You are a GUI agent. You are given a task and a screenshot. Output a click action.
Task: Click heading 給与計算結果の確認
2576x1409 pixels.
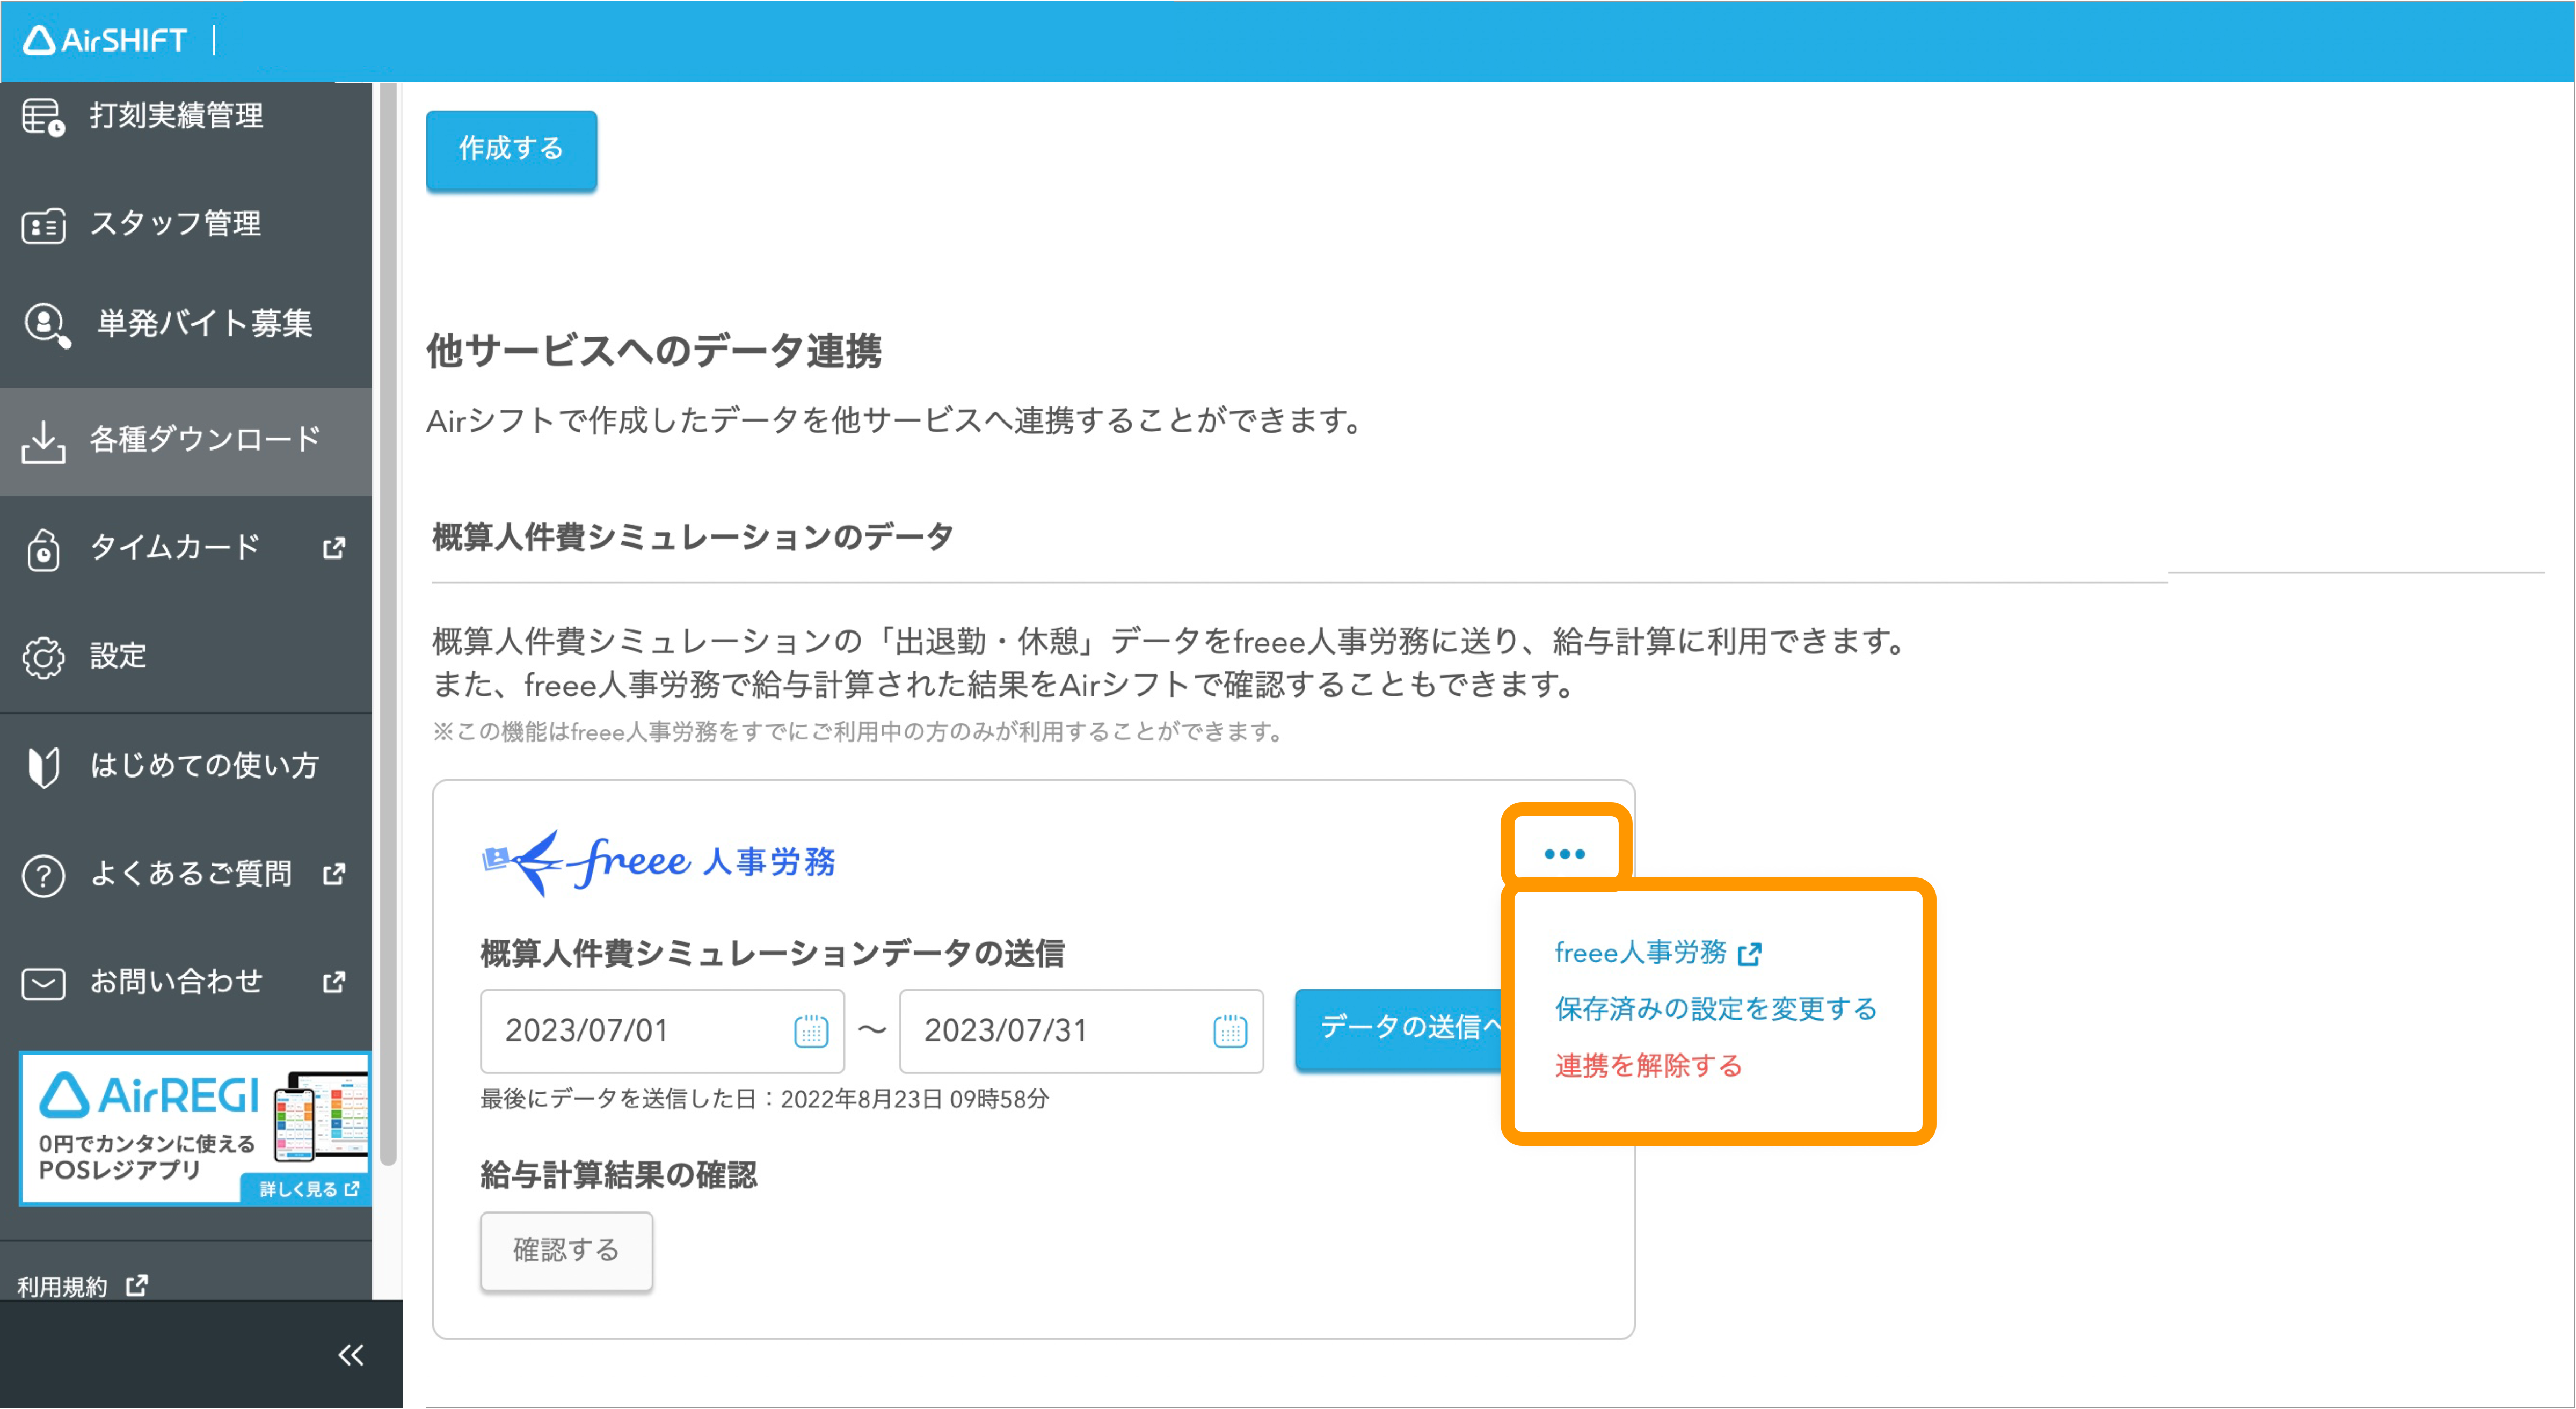(x=618, y=1175)
